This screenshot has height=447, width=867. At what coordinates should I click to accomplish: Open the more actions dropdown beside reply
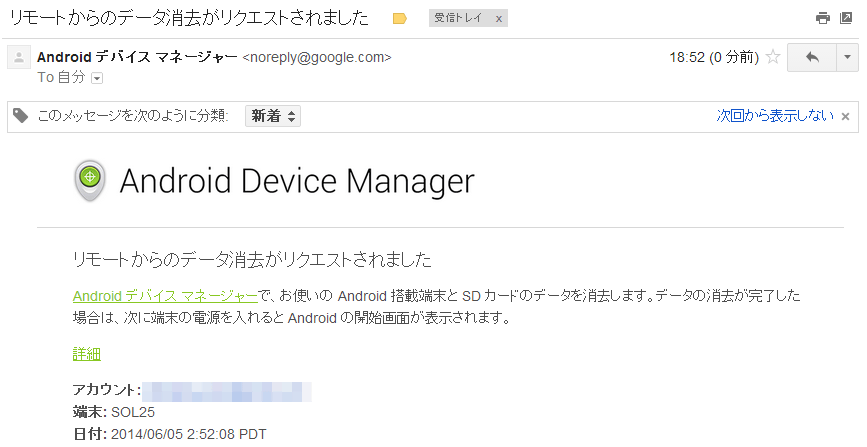coord(848,57)
